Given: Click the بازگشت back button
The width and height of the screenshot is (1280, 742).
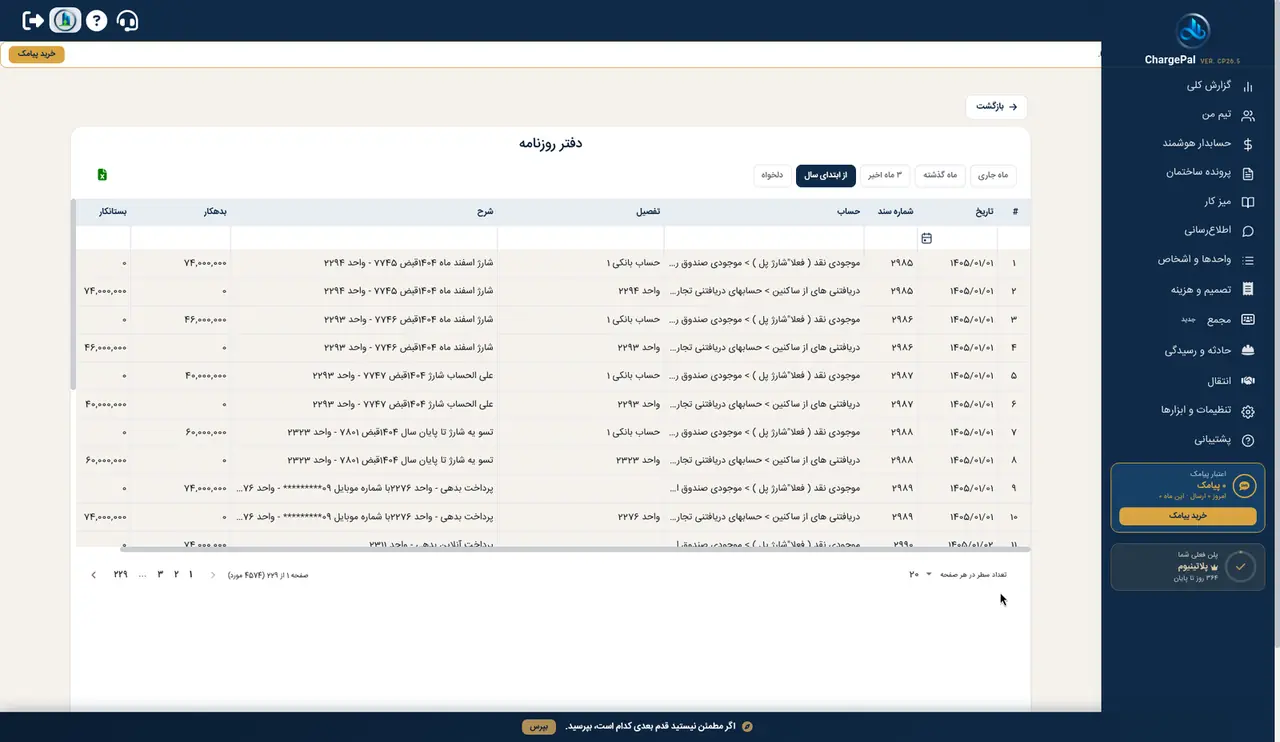Looking at the screenshot, I should (996, 106).
